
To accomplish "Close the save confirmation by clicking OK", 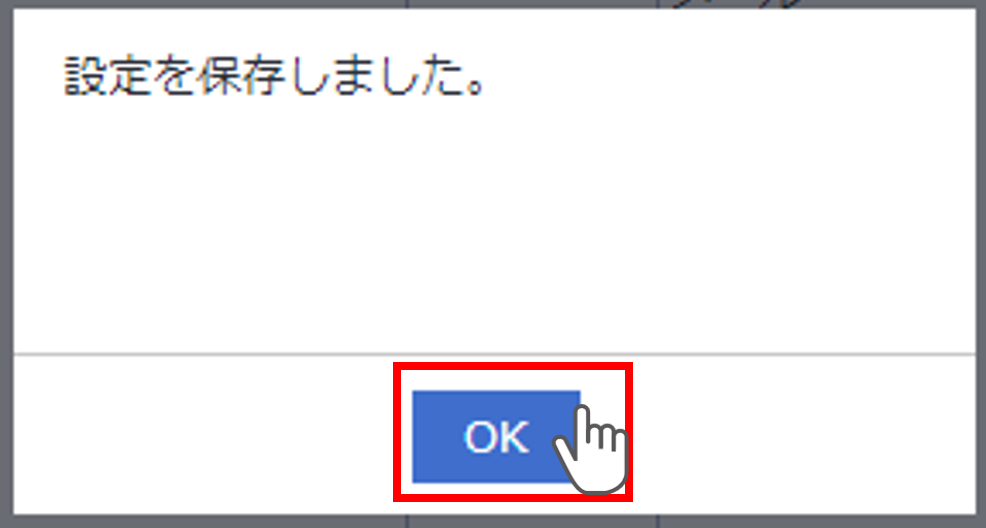I will 496,436.
